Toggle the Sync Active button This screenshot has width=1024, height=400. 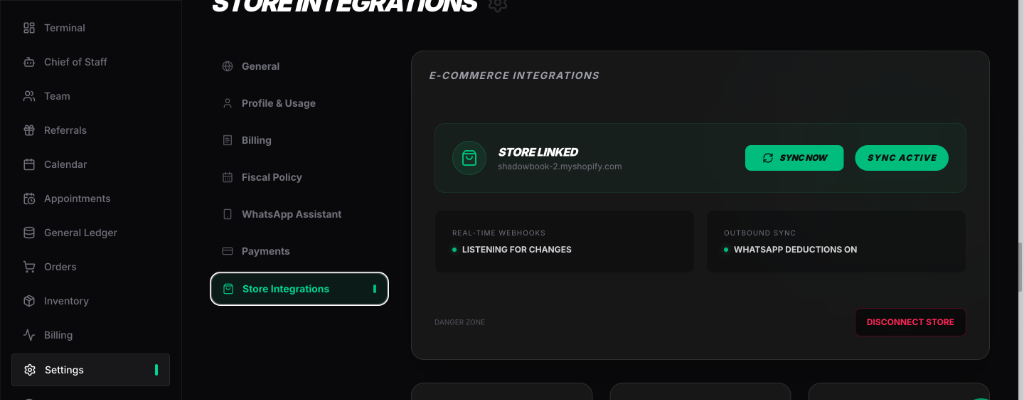pyautogui.click(x=901, y=158)
